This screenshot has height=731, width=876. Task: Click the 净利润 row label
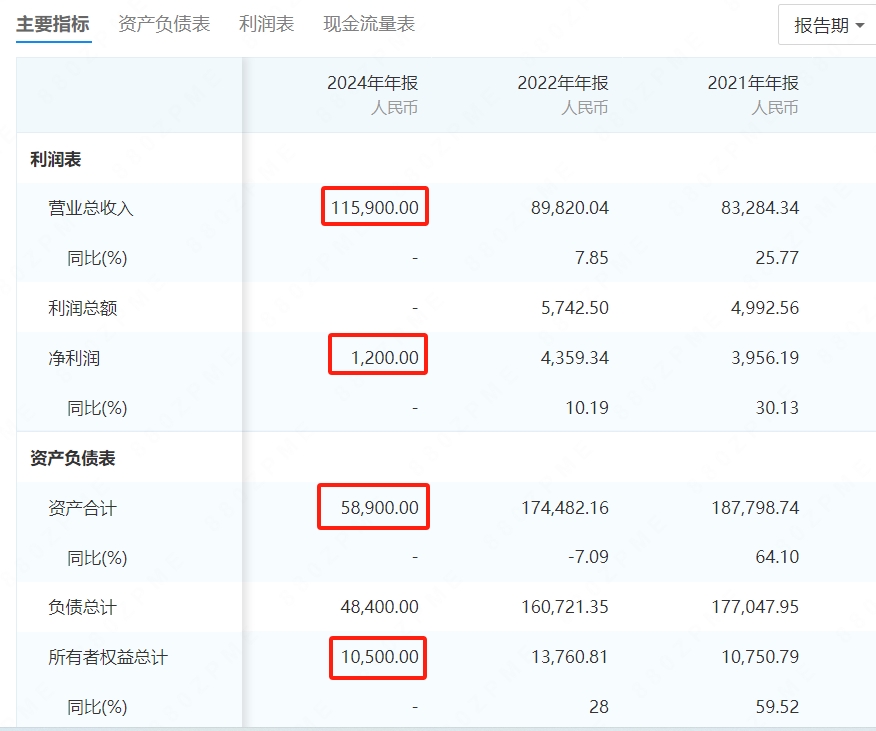74,358
